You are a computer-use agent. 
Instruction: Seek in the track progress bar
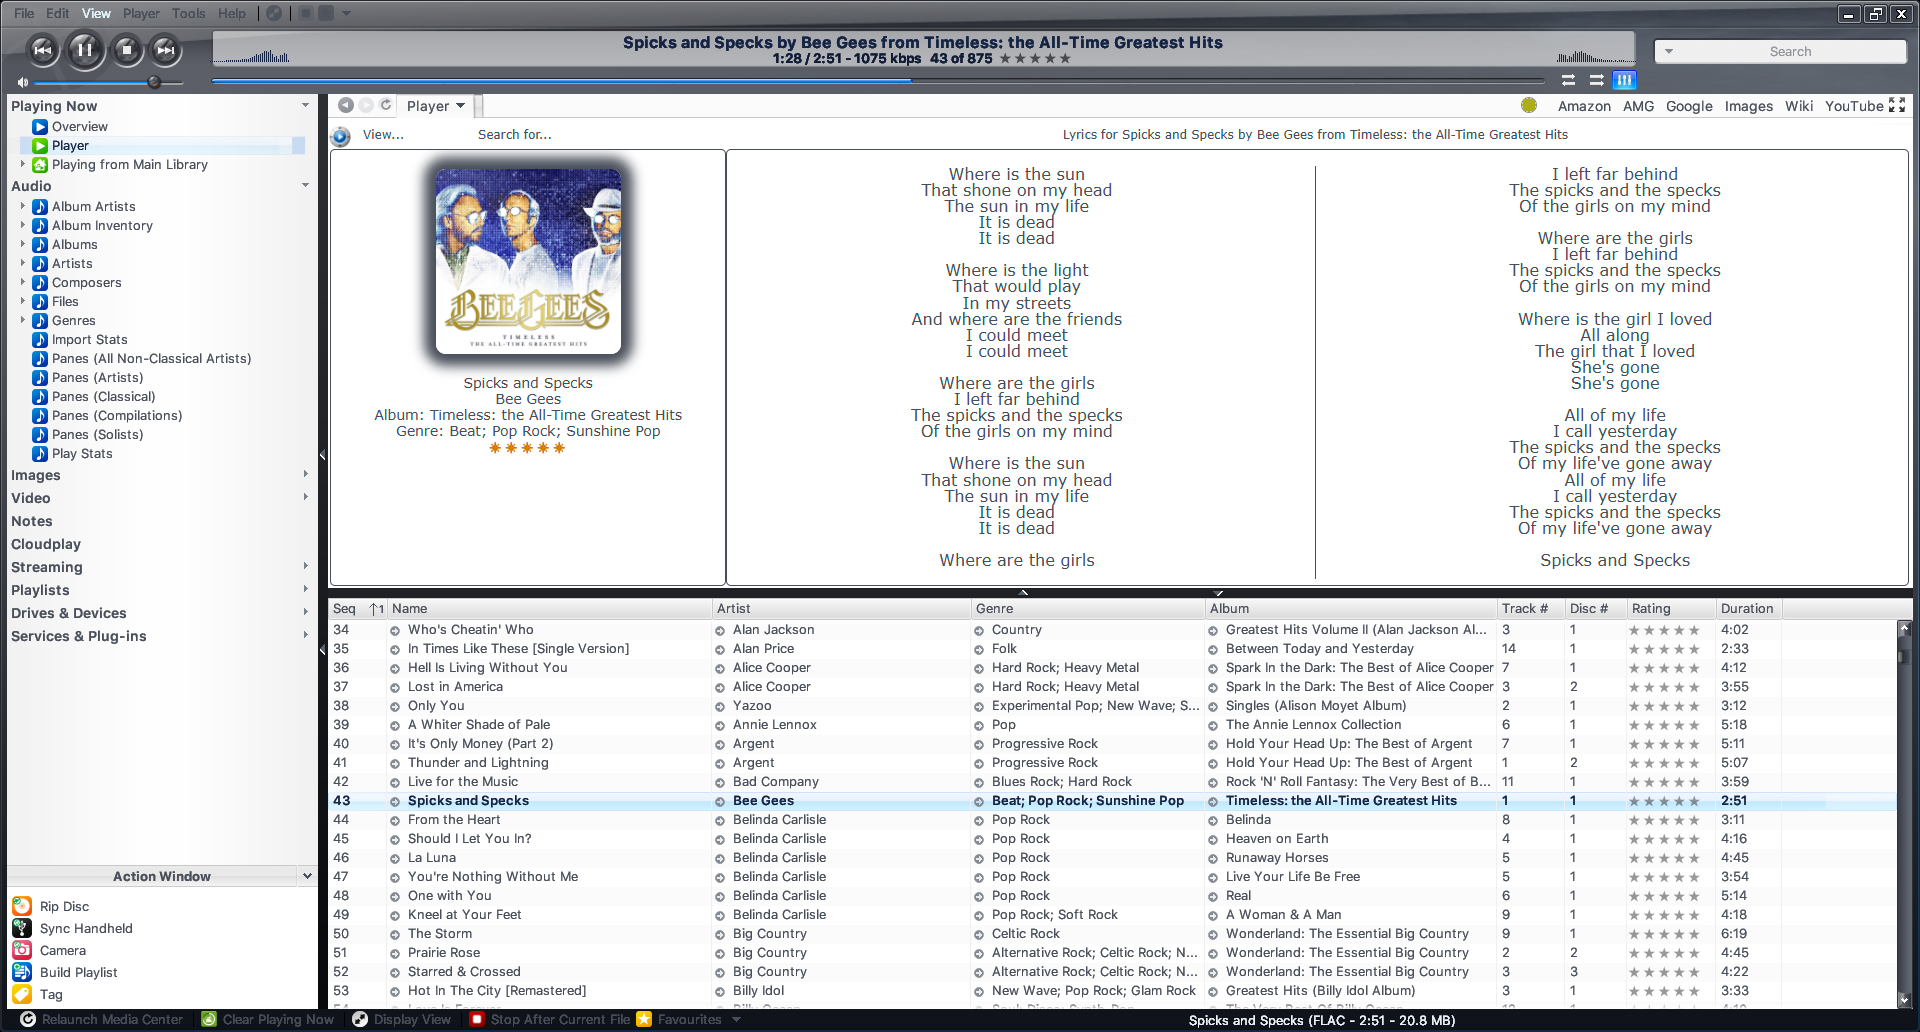click(x=878, y=80)
